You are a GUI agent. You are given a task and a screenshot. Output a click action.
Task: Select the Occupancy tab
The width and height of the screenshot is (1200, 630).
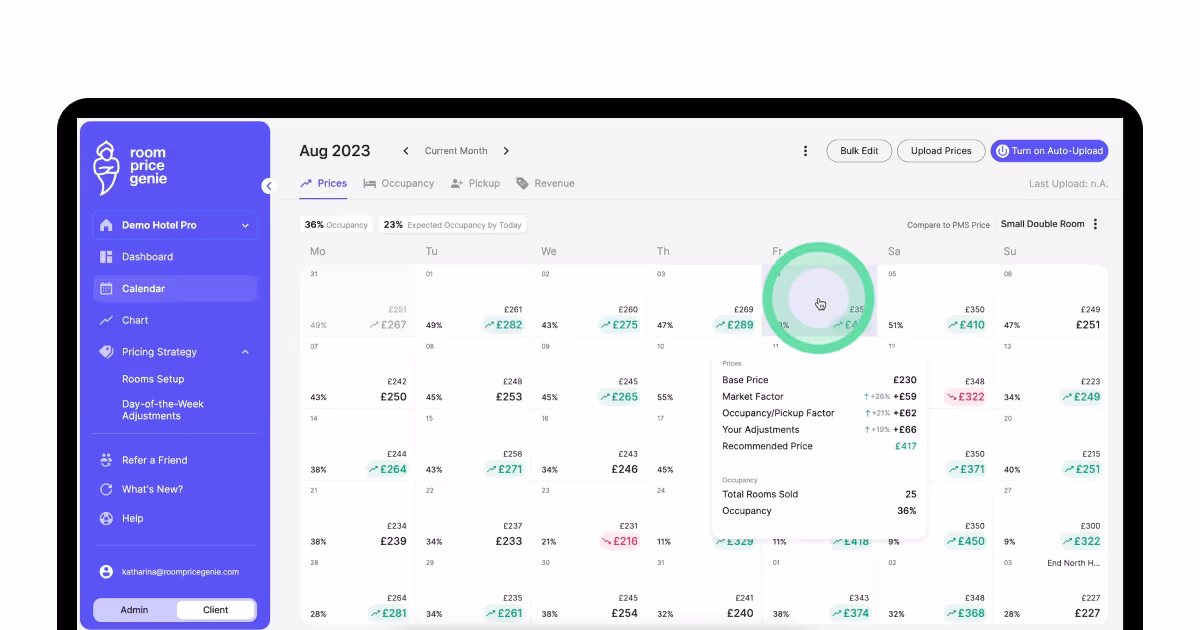(x=399, y=183)
